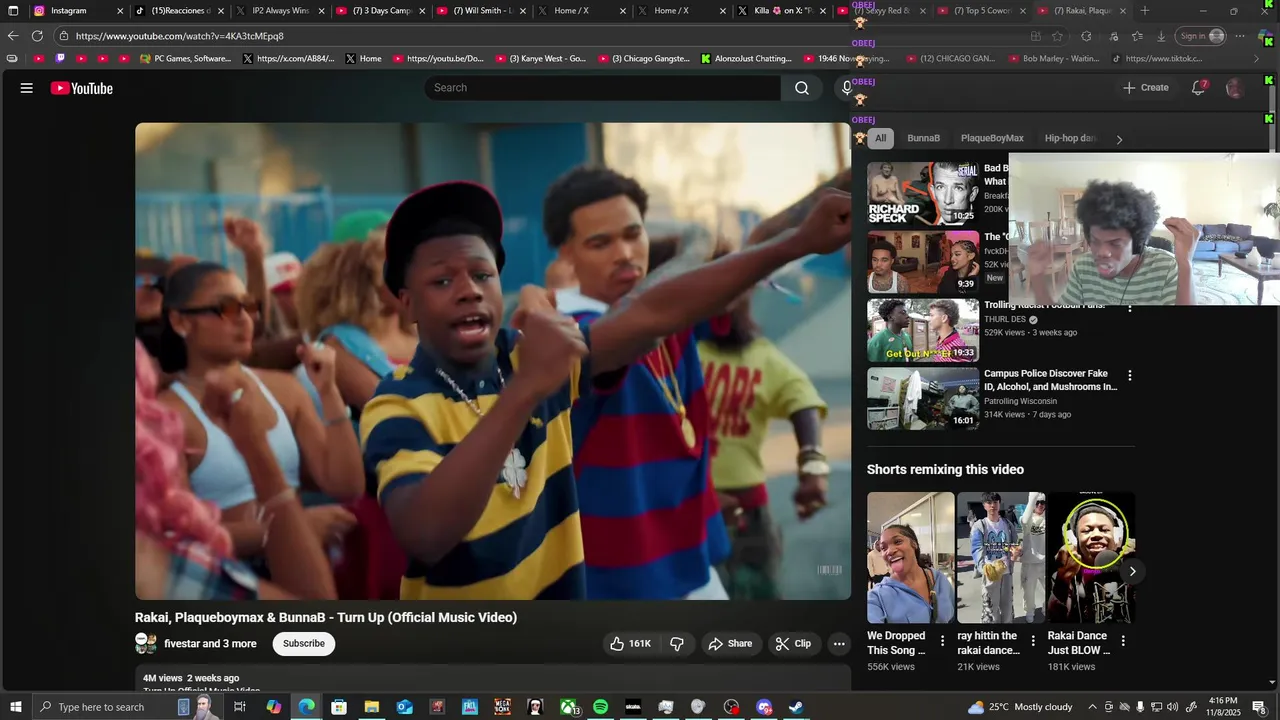
Task: Open the X Home bookmark
Action: [x=363, y=59]
